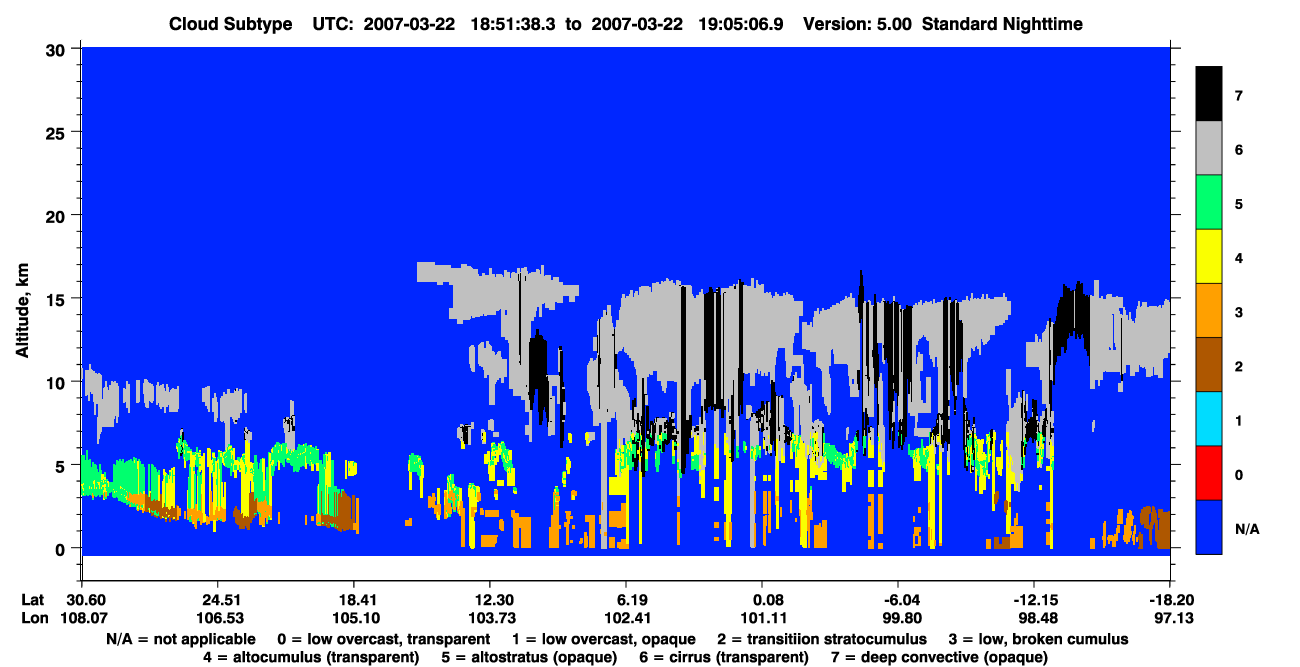Click the yellow altocumulus legend swatch
This screenshot has height=667, width=1300.
(1208, 257)
